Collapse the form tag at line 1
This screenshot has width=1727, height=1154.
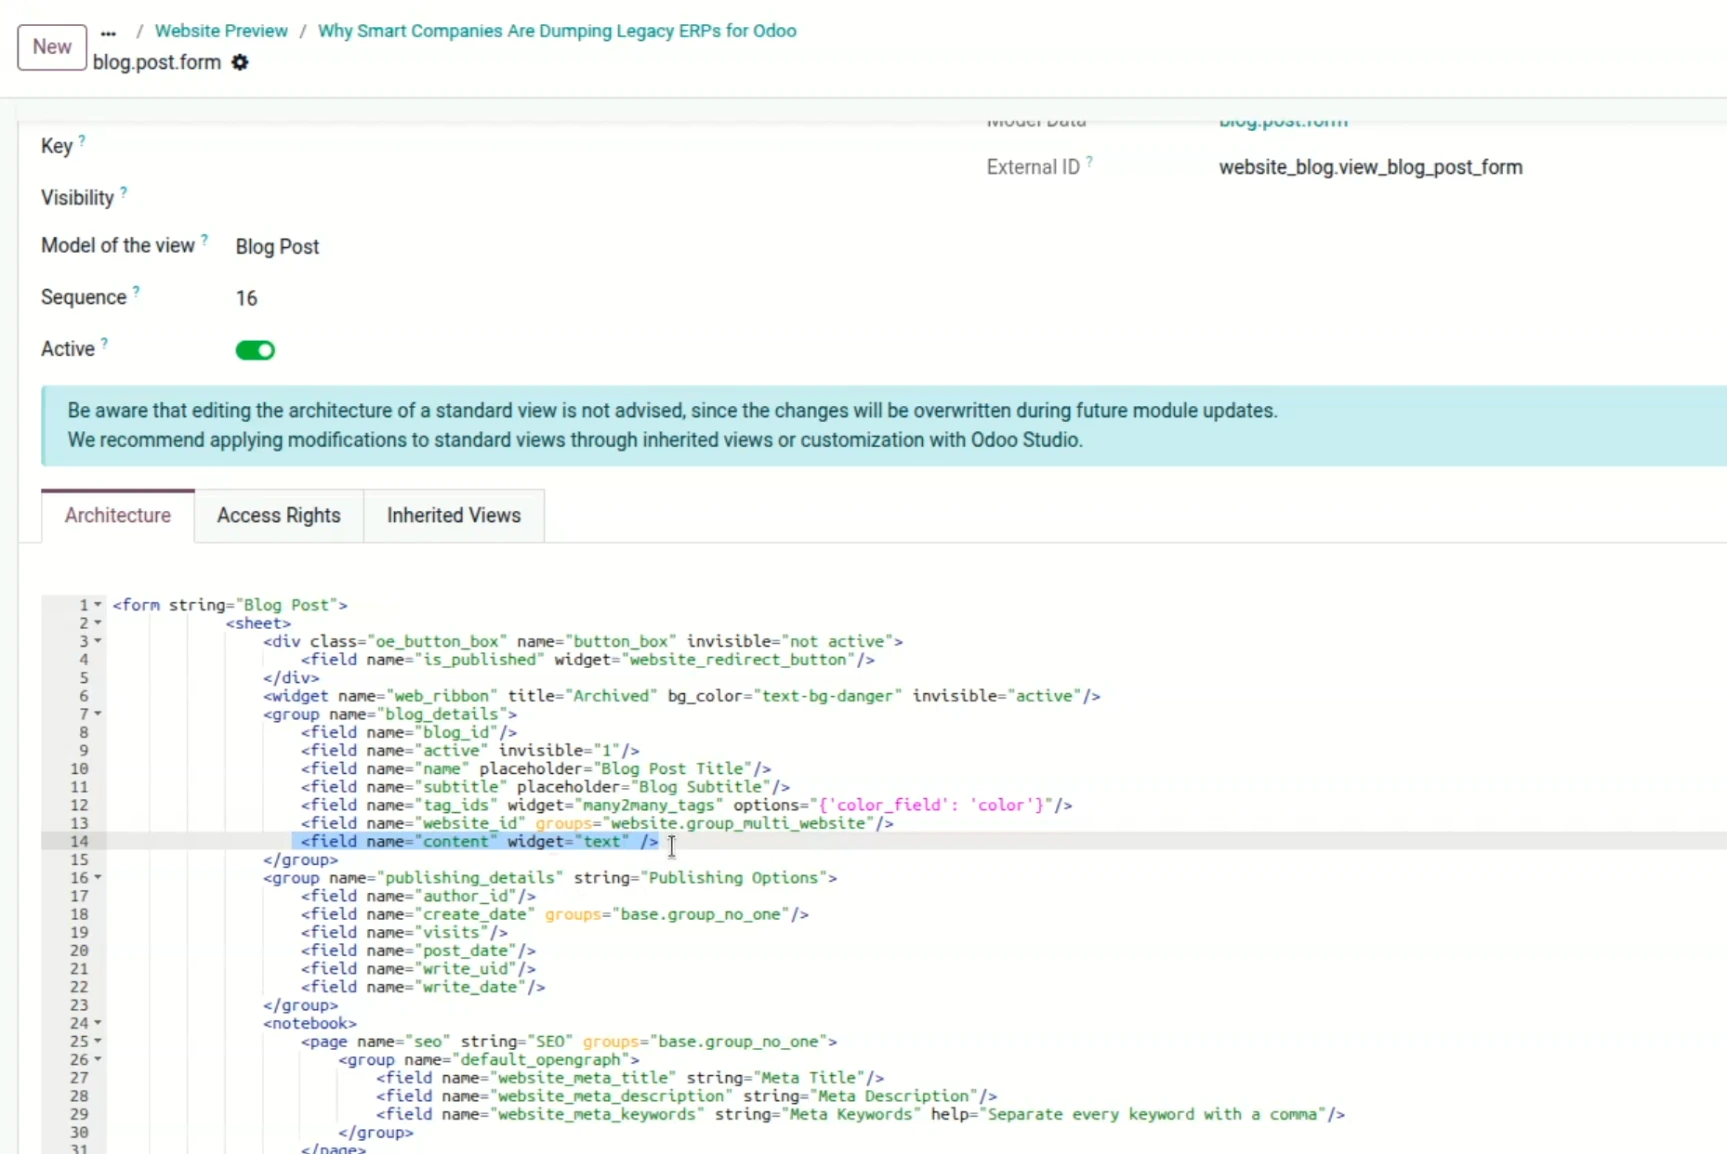click(x=98, y=605)
